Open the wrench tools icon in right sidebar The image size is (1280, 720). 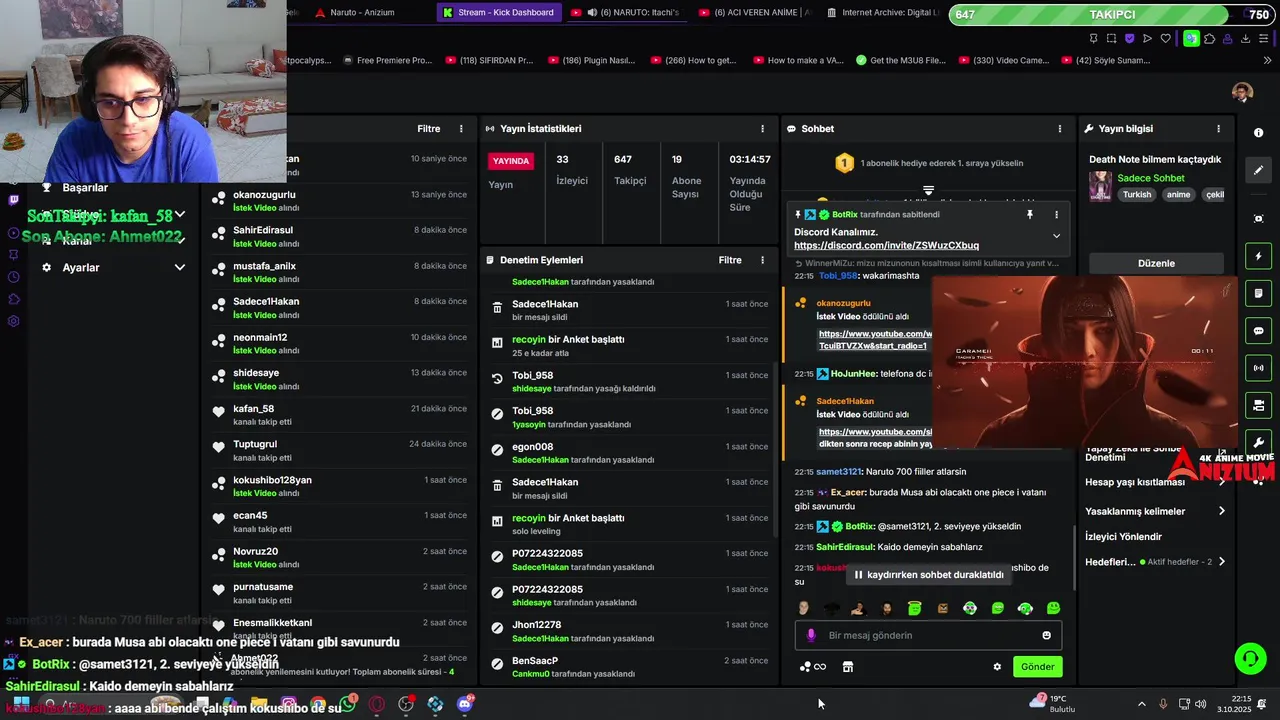click(x=1258, y=442)
